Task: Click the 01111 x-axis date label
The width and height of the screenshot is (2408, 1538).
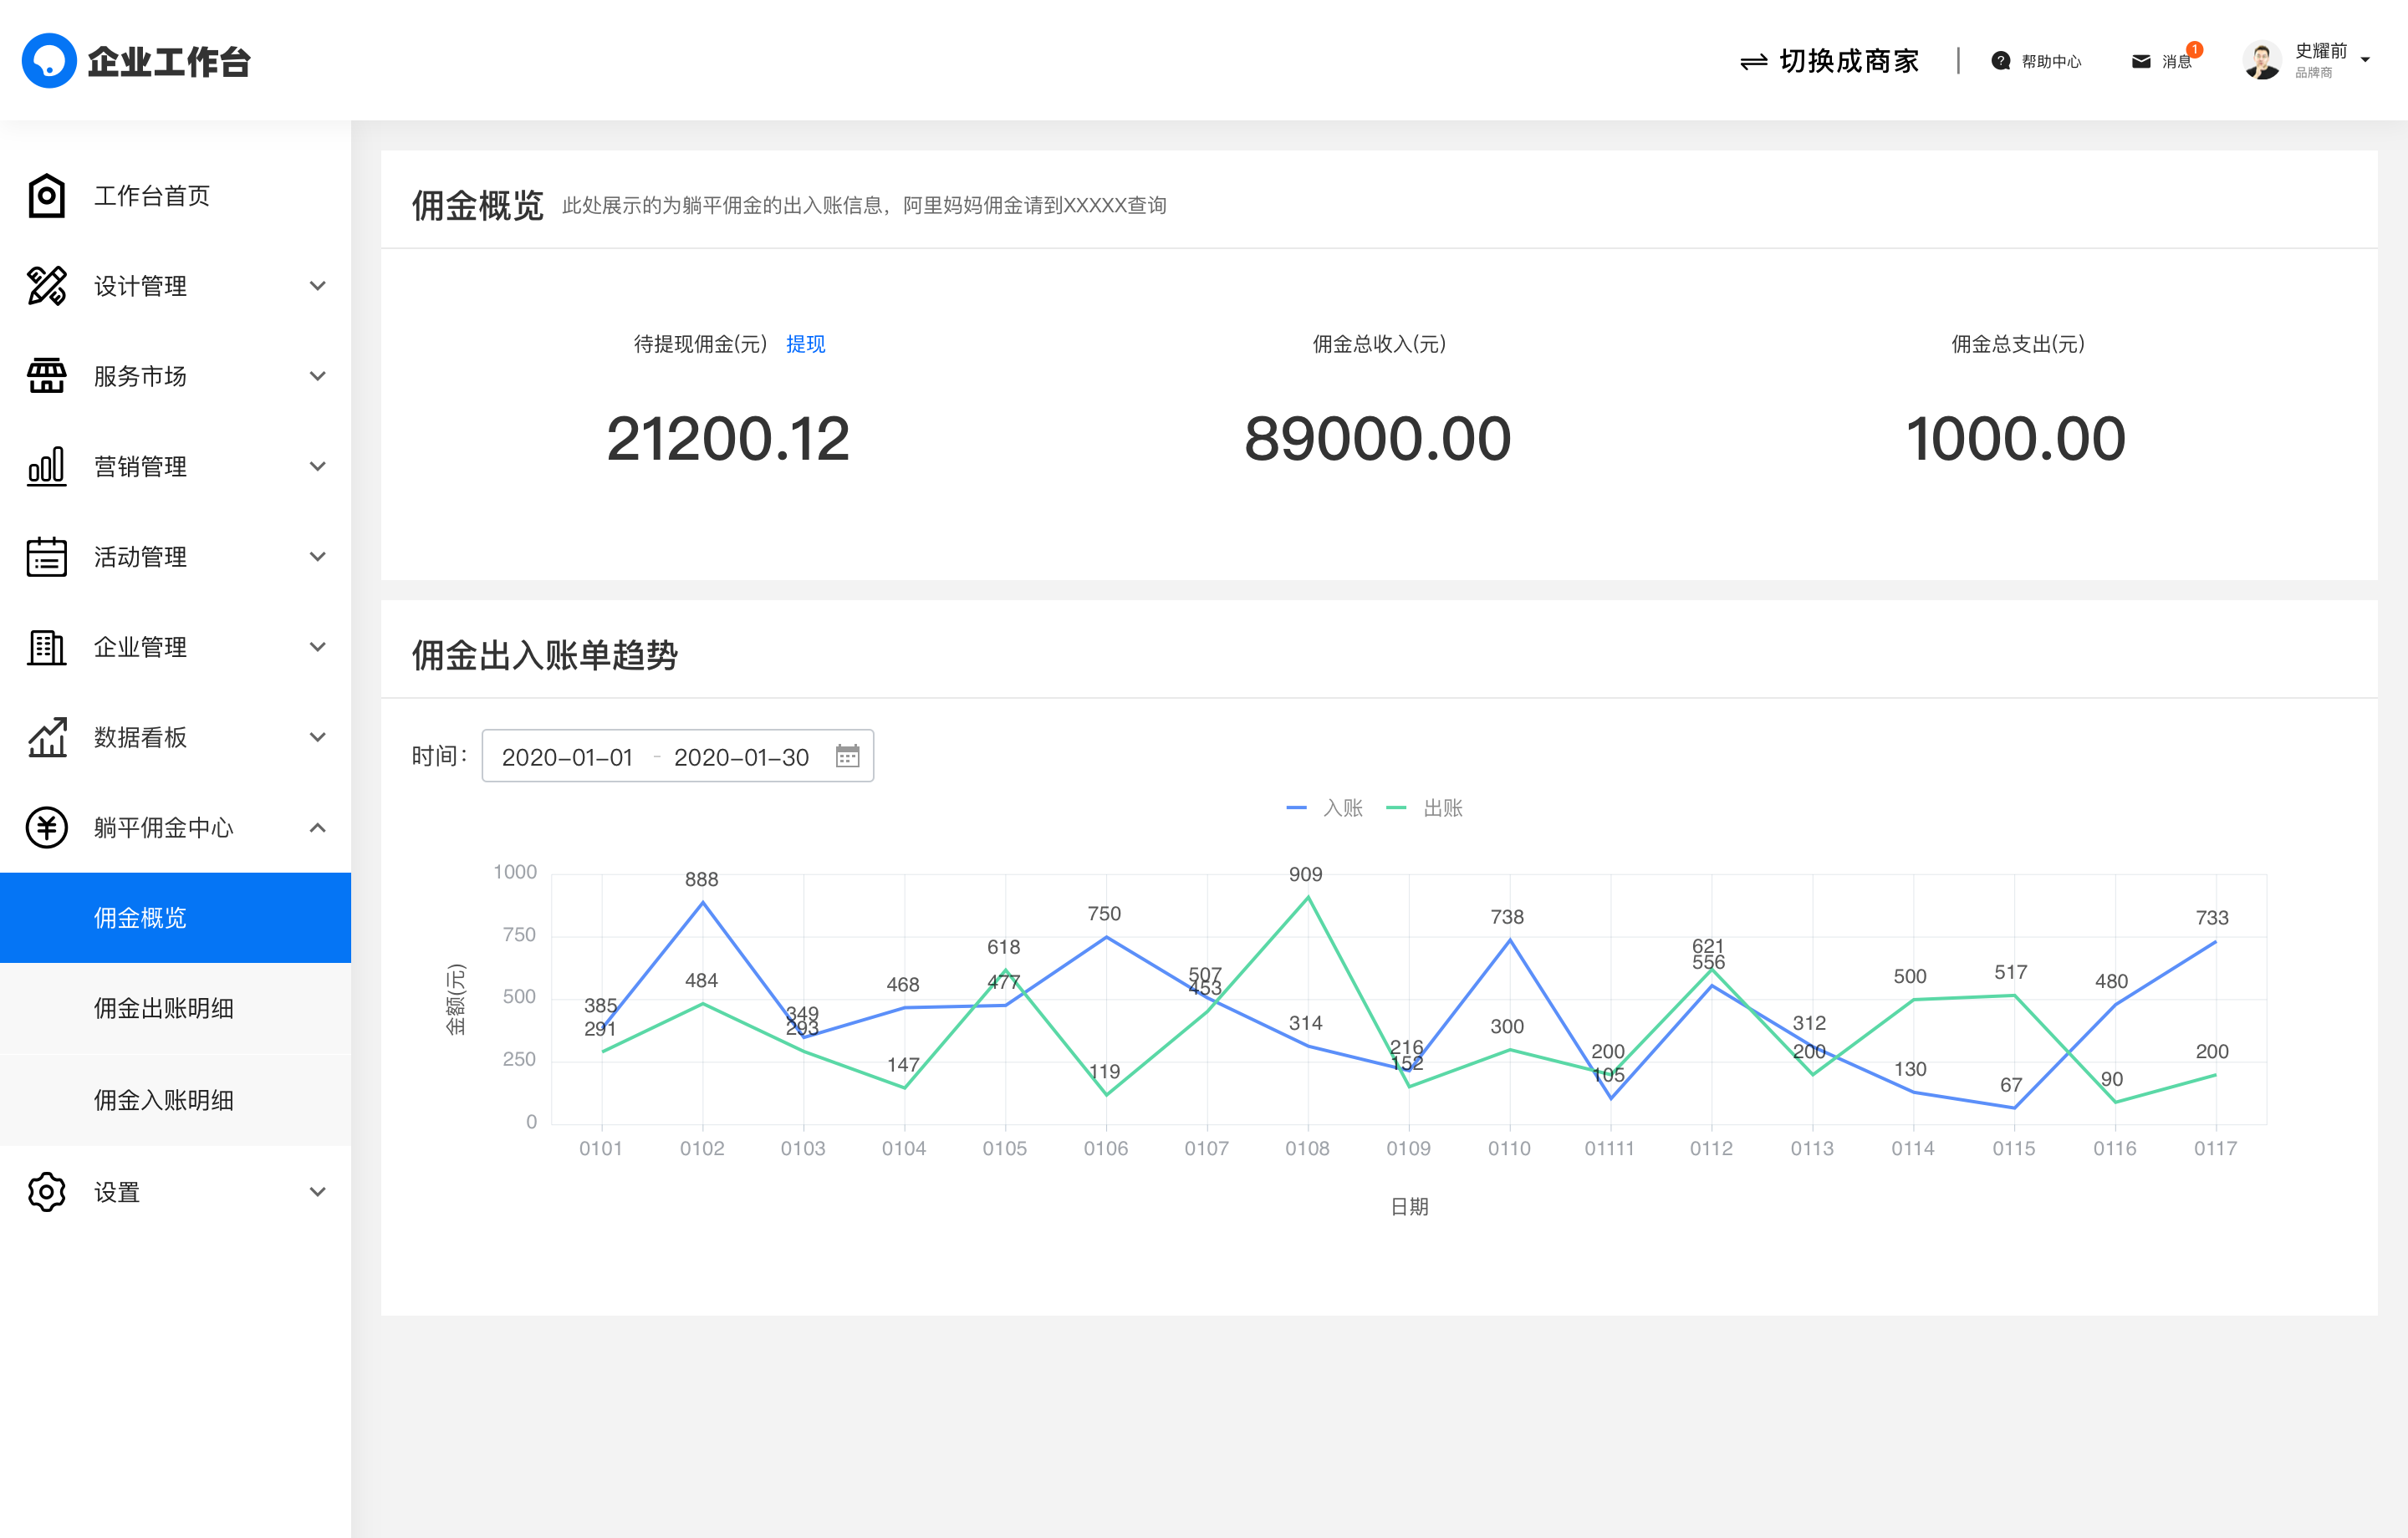Action: point(1609,1148)
